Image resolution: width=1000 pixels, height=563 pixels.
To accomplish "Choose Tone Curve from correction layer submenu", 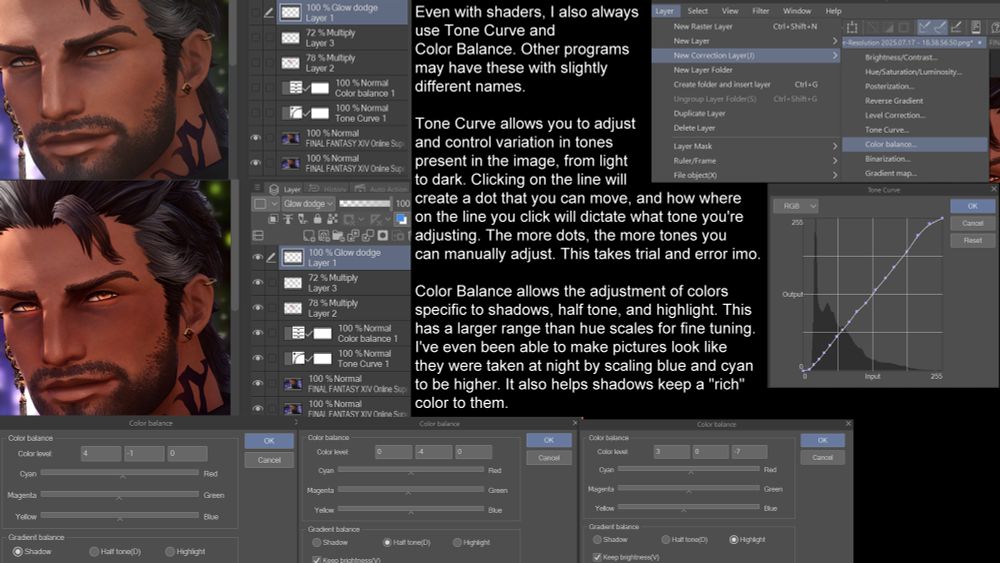I will [887, 130].
